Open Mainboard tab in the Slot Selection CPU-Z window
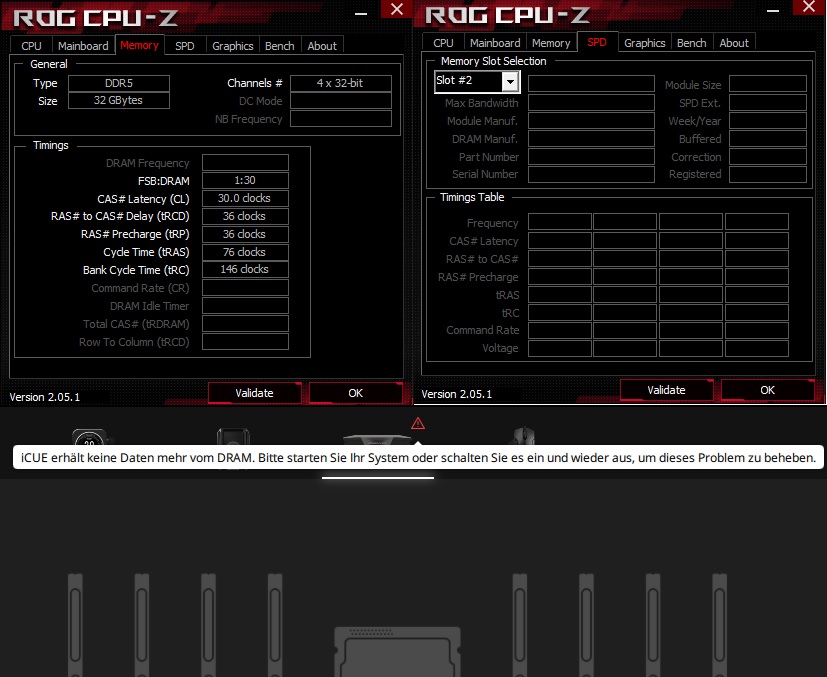 (495, 43)
